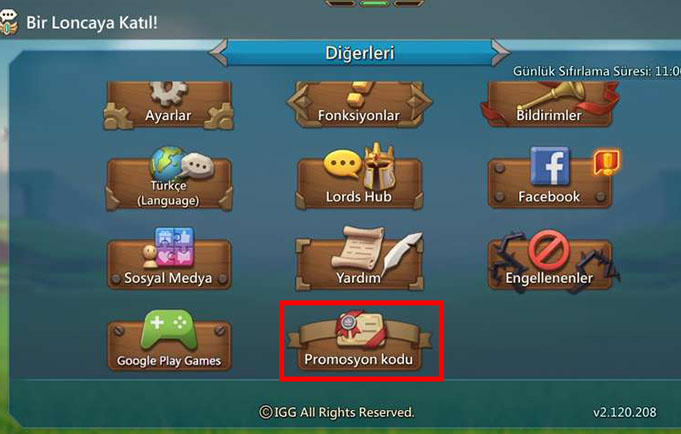
Task: Click the left arrow beside Diğerleri
Action: coord(218,53)
